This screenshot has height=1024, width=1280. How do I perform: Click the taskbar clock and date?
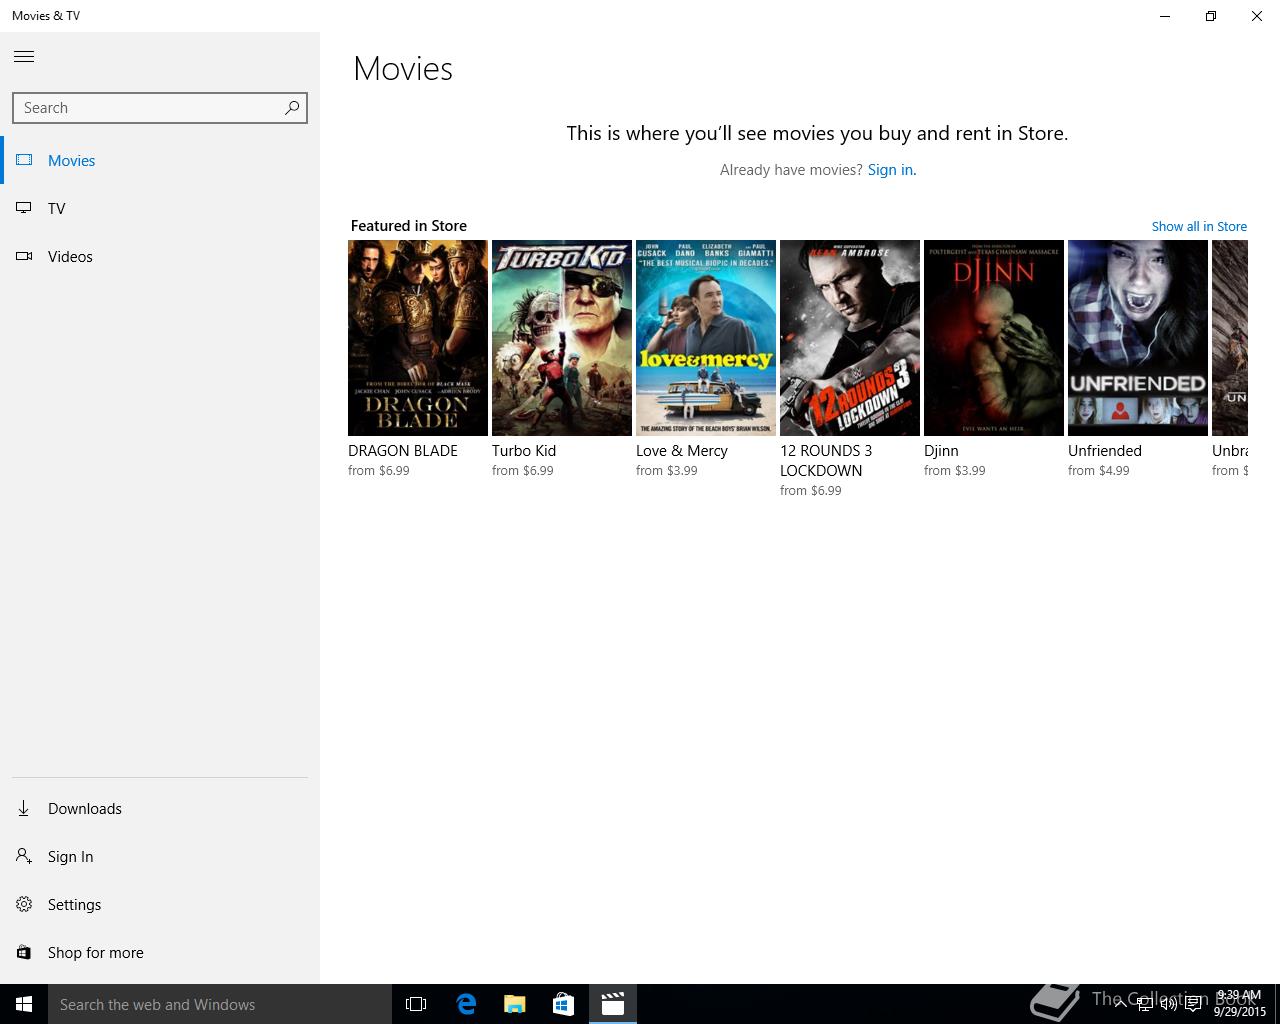[x=1240, y=1004]
